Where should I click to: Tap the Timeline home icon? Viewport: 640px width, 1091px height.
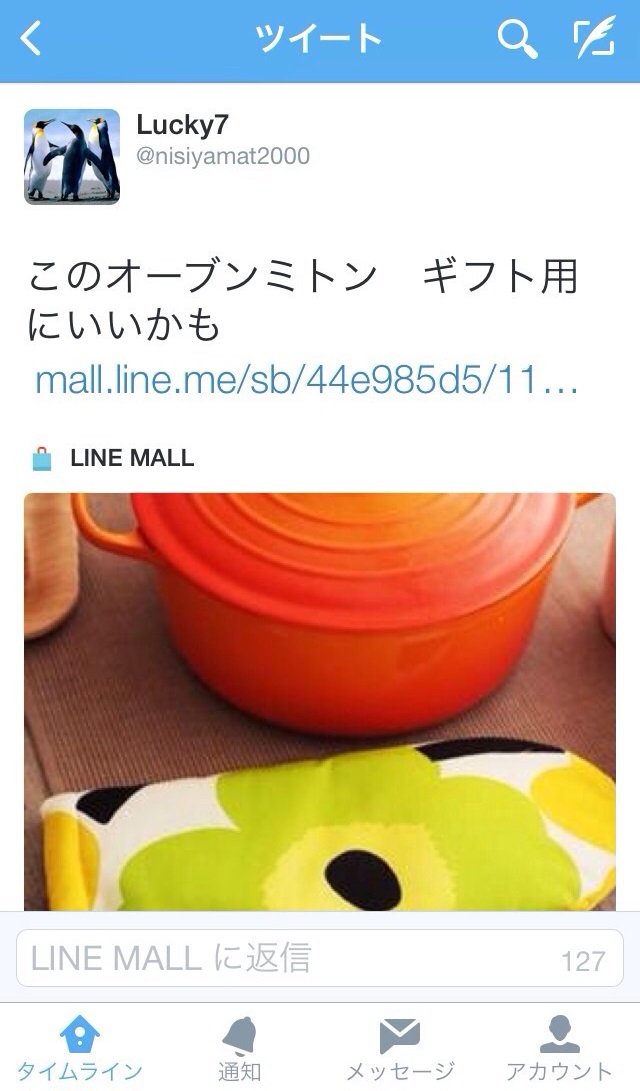[79, 1035]
